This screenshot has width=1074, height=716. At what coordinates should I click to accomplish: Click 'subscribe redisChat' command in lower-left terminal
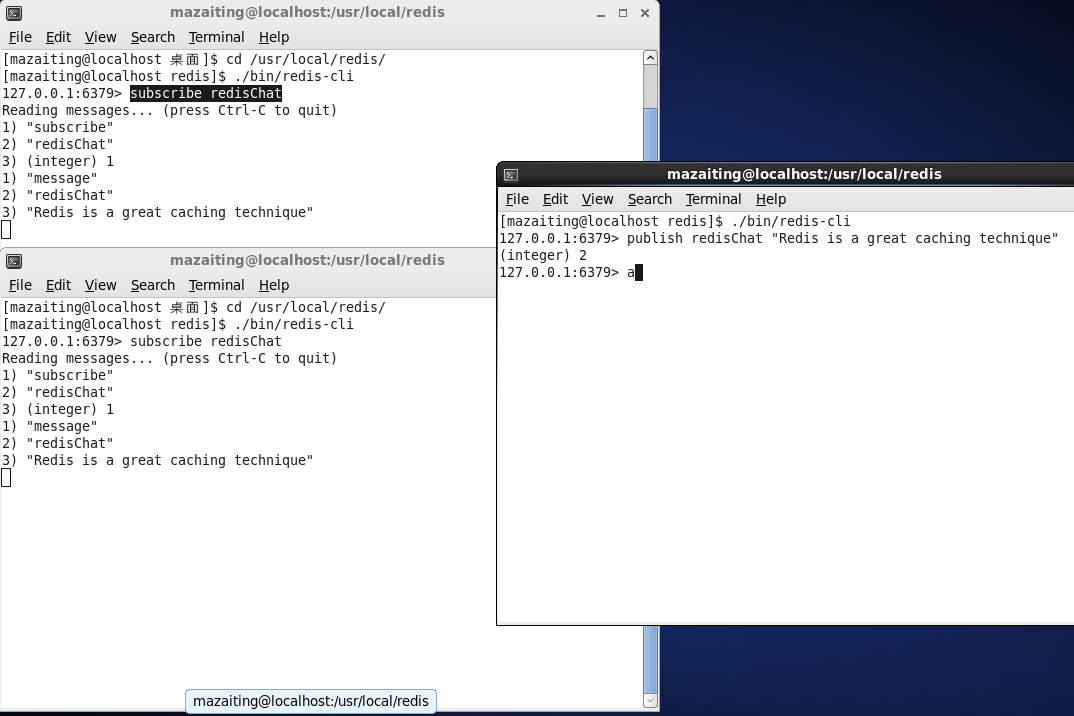205,341
